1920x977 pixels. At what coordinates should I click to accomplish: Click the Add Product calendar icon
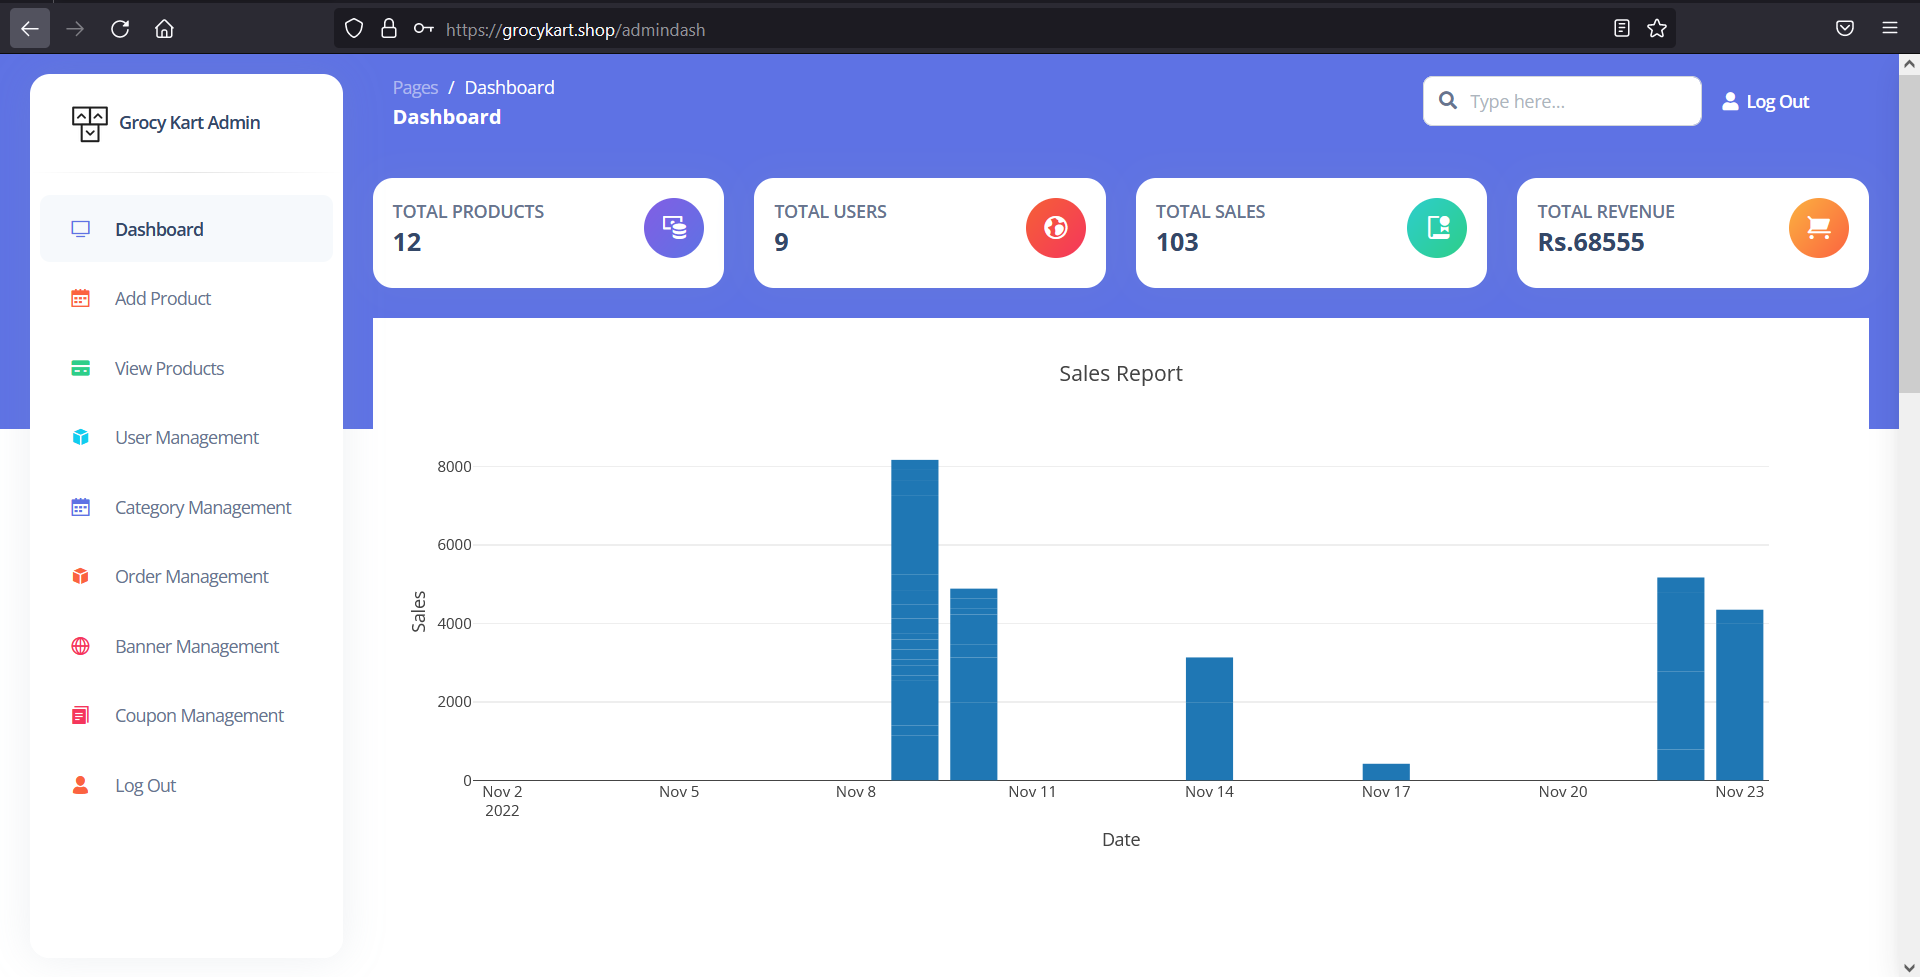[x=80, y=298]
